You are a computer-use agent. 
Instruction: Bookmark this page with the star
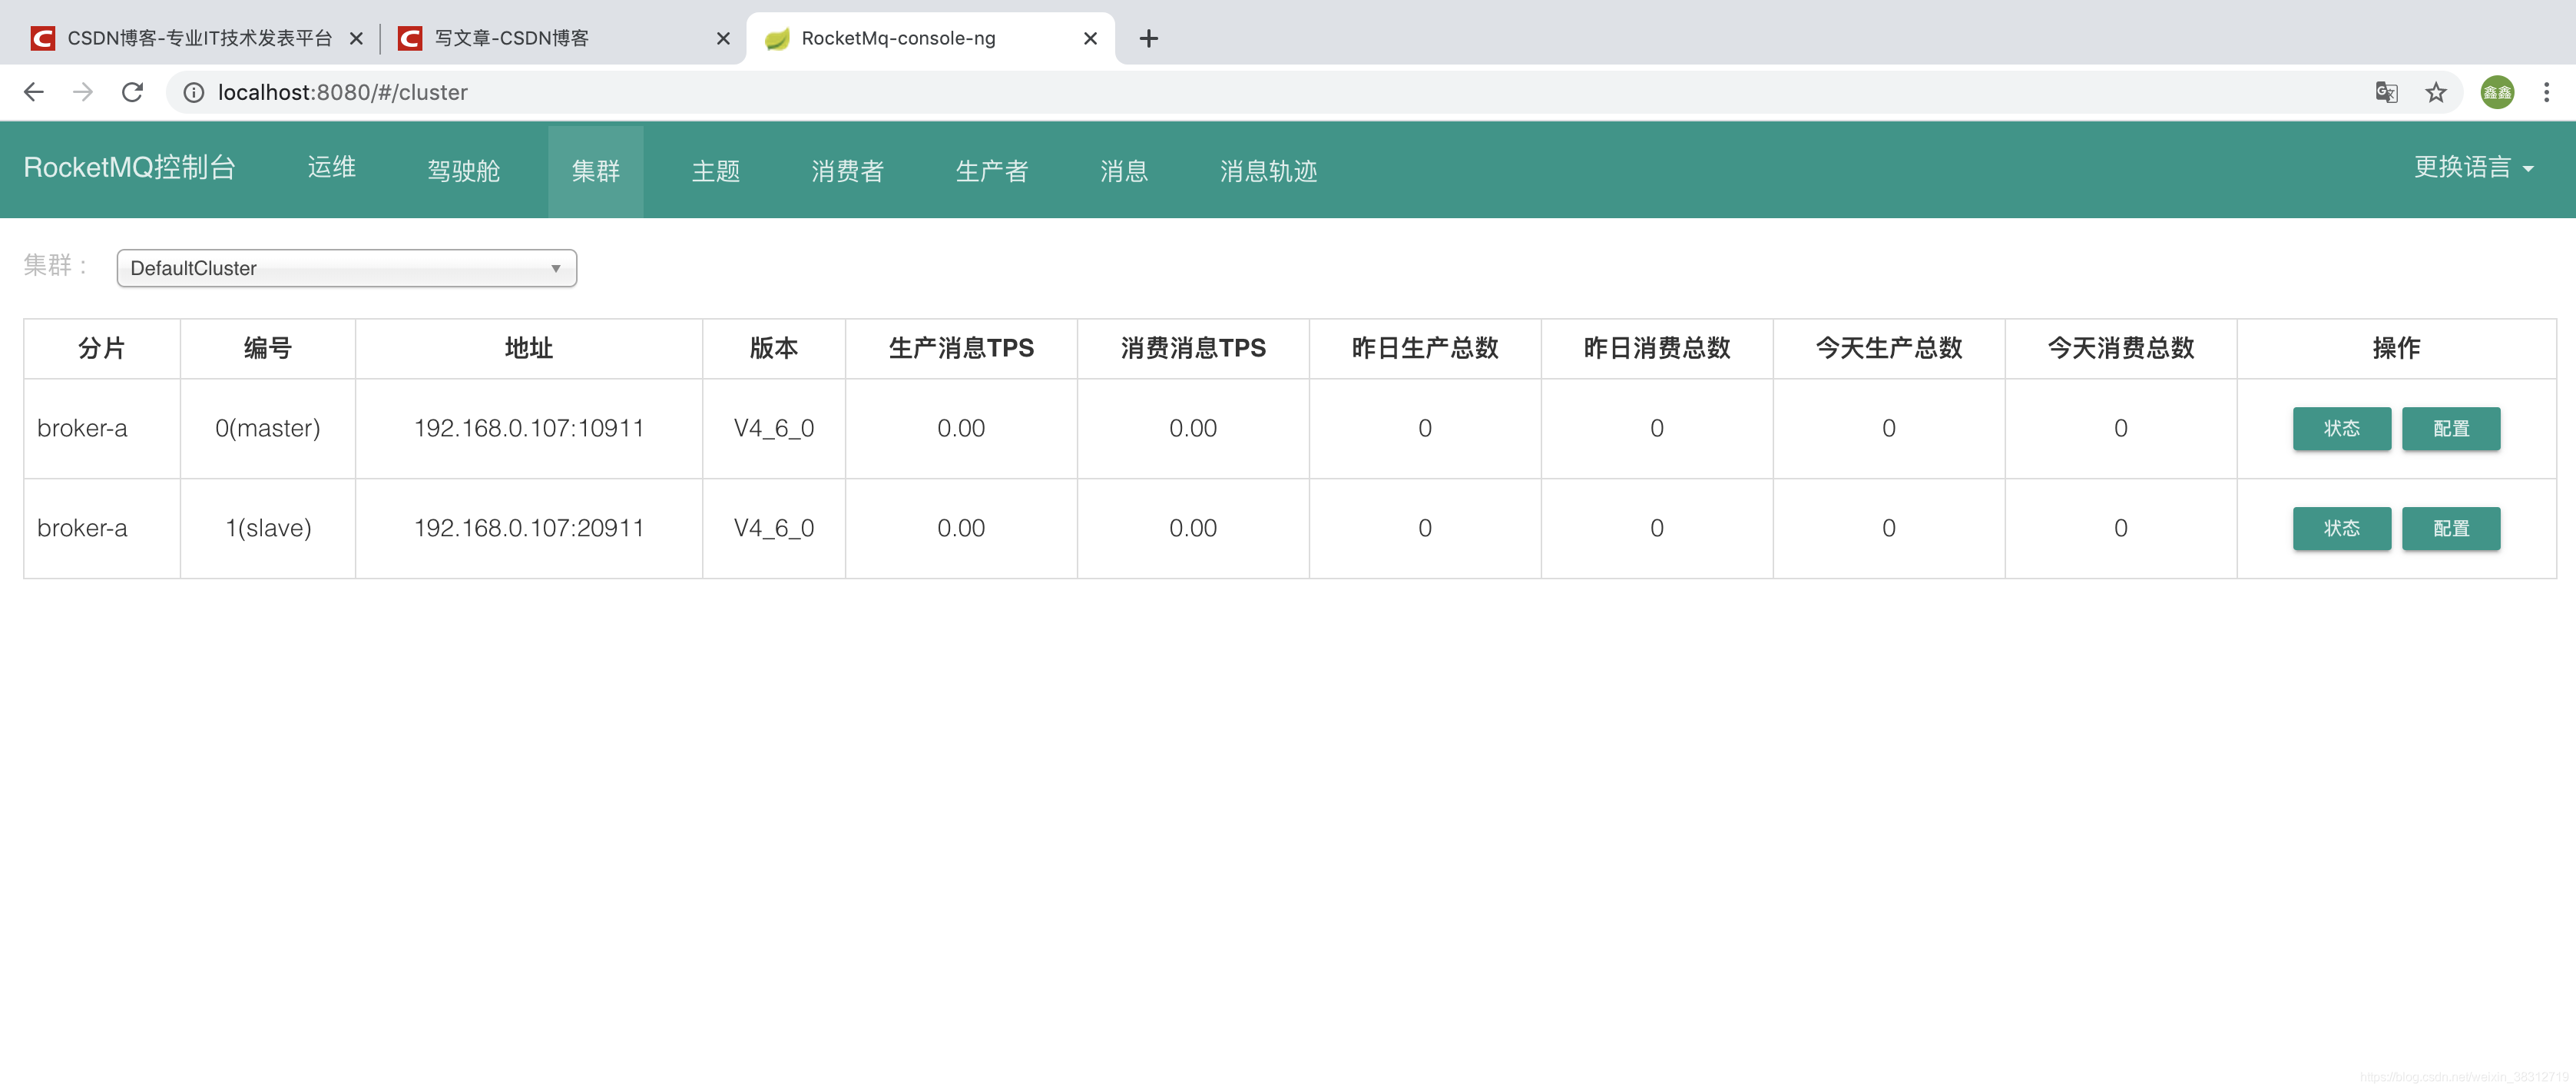point(2435,92)
